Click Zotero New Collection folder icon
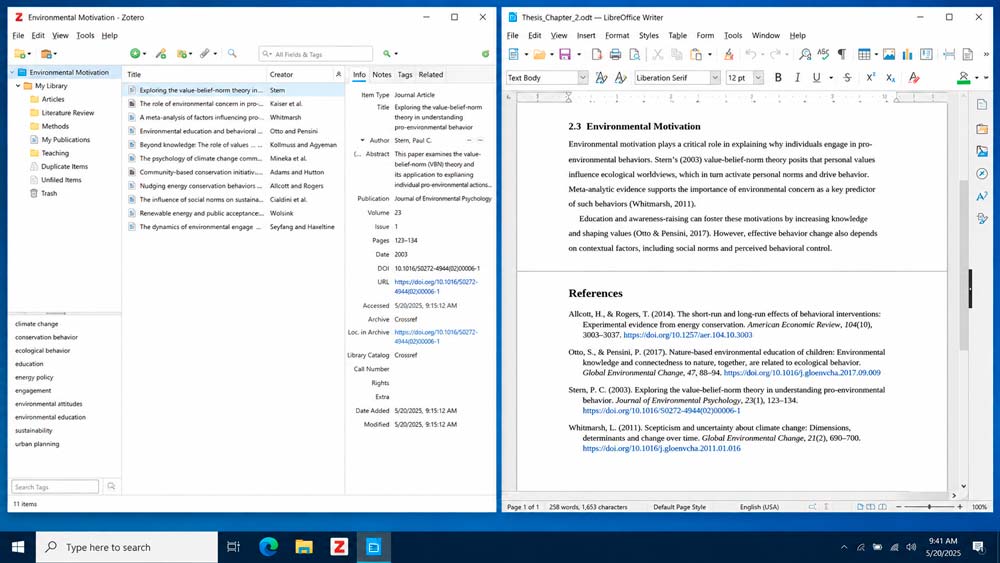 (20, 54)
